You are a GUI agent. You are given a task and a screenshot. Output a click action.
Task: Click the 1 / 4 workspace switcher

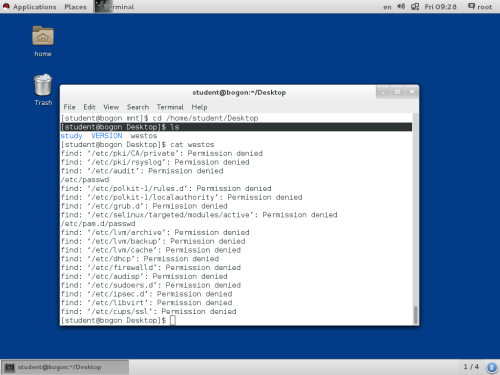[x=471, y=367]
